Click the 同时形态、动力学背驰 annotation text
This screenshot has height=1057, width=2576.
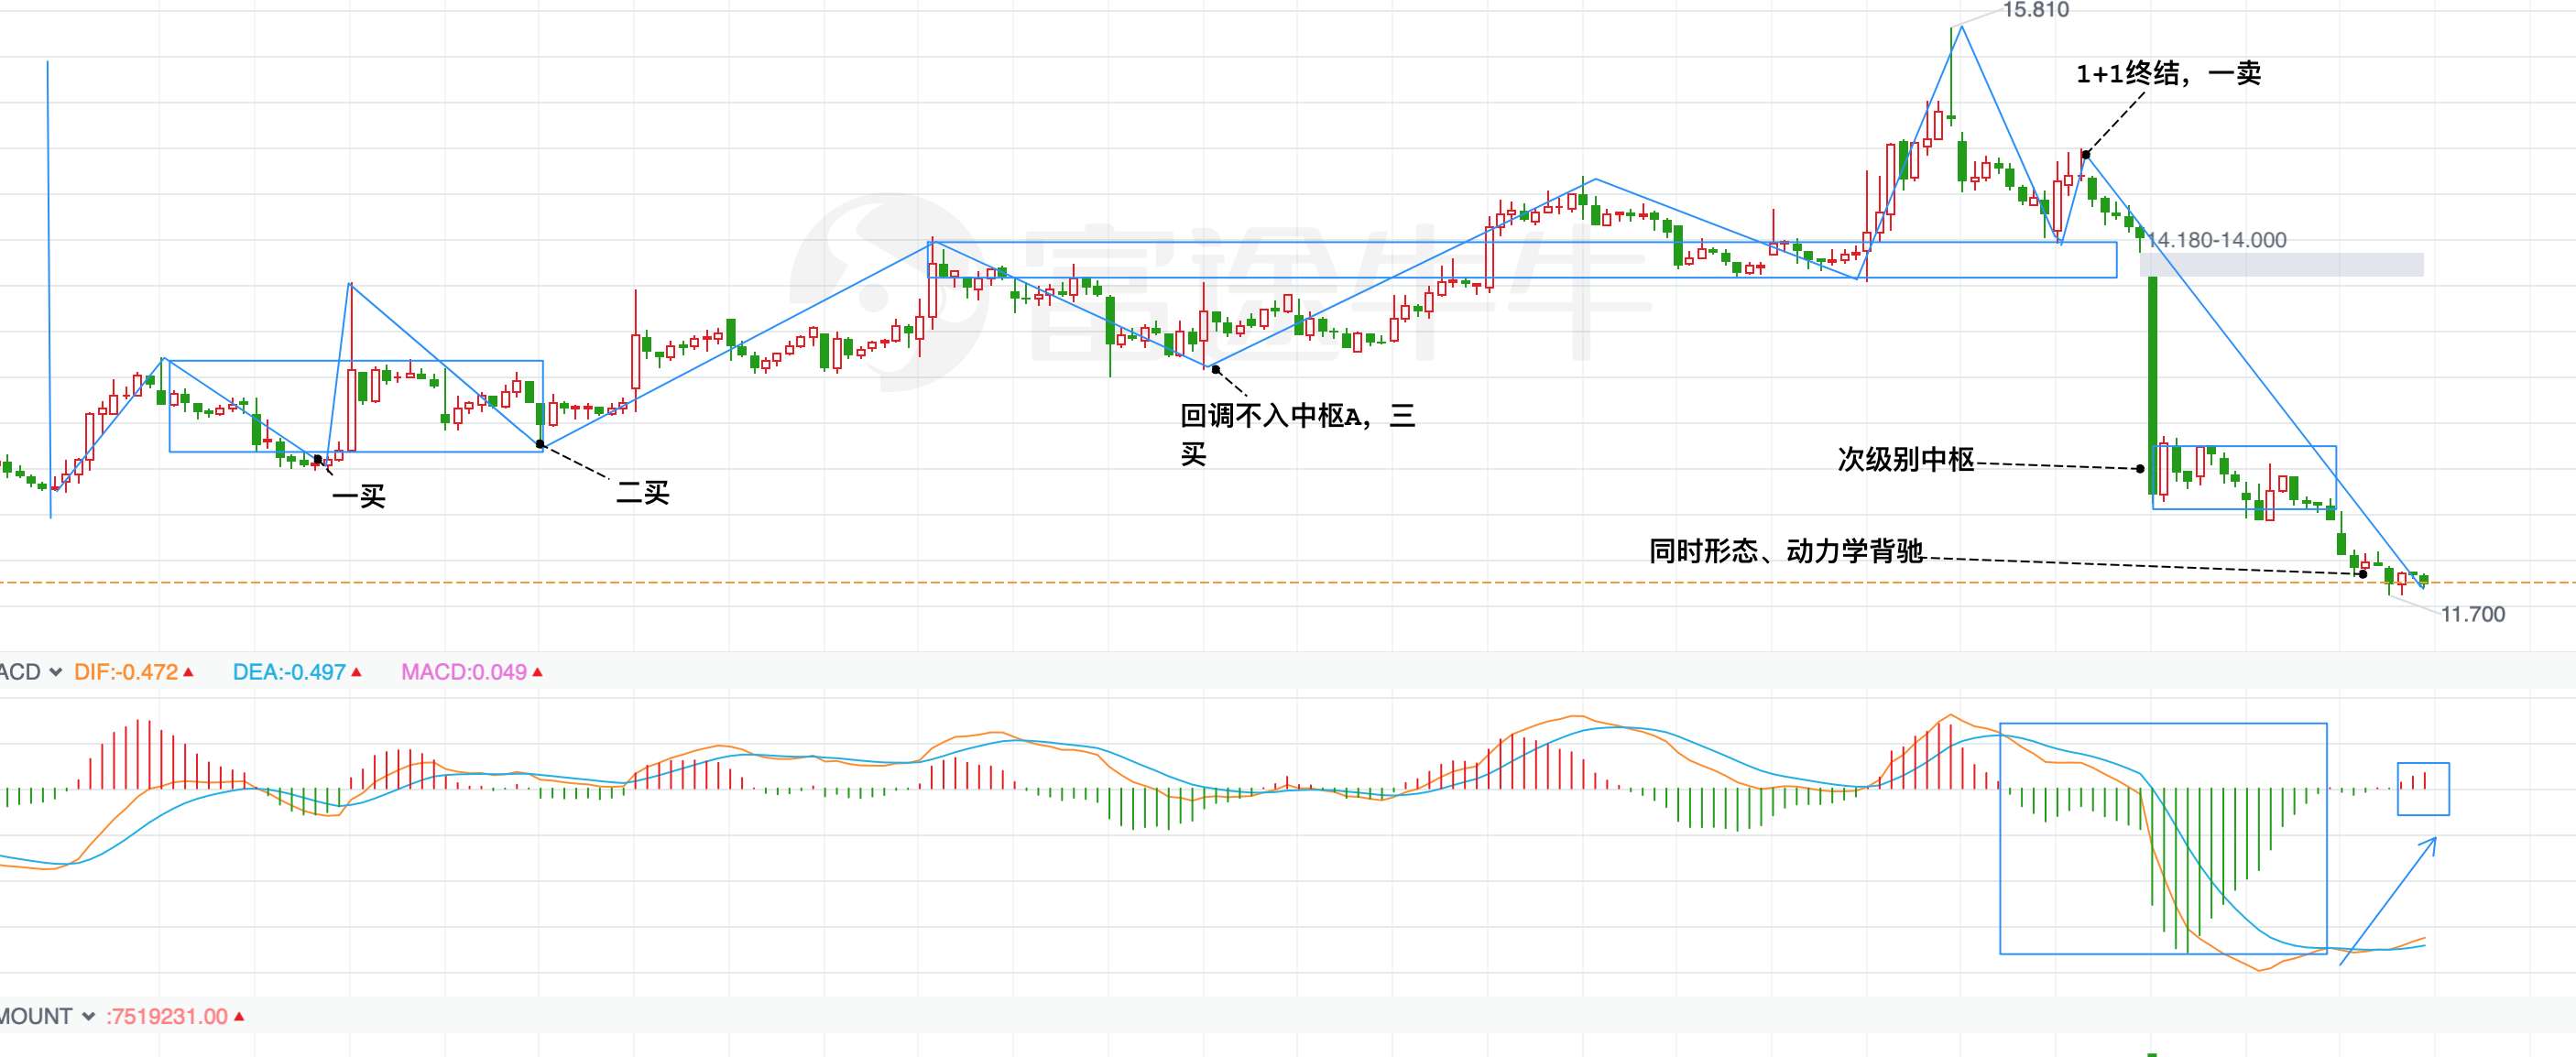pyautogui.click(x=1786, y=551)
